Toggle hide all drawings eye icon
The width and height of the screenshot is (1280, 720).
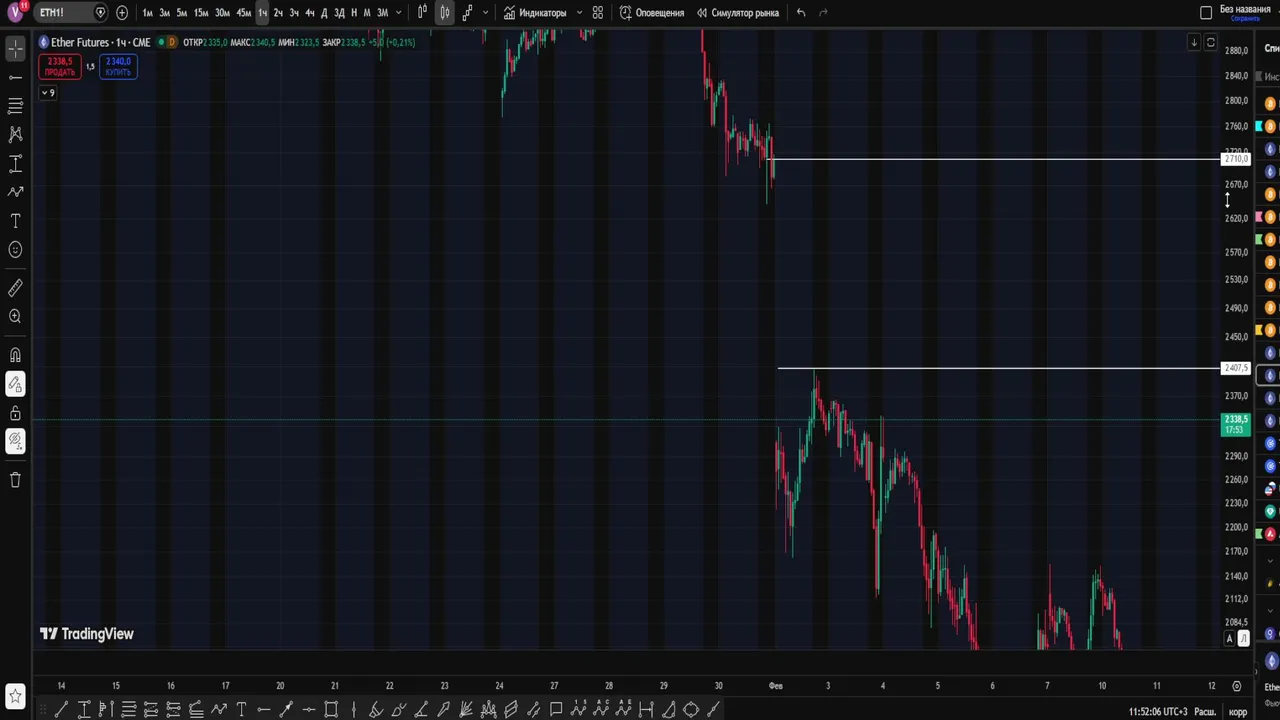click(15, 440)
